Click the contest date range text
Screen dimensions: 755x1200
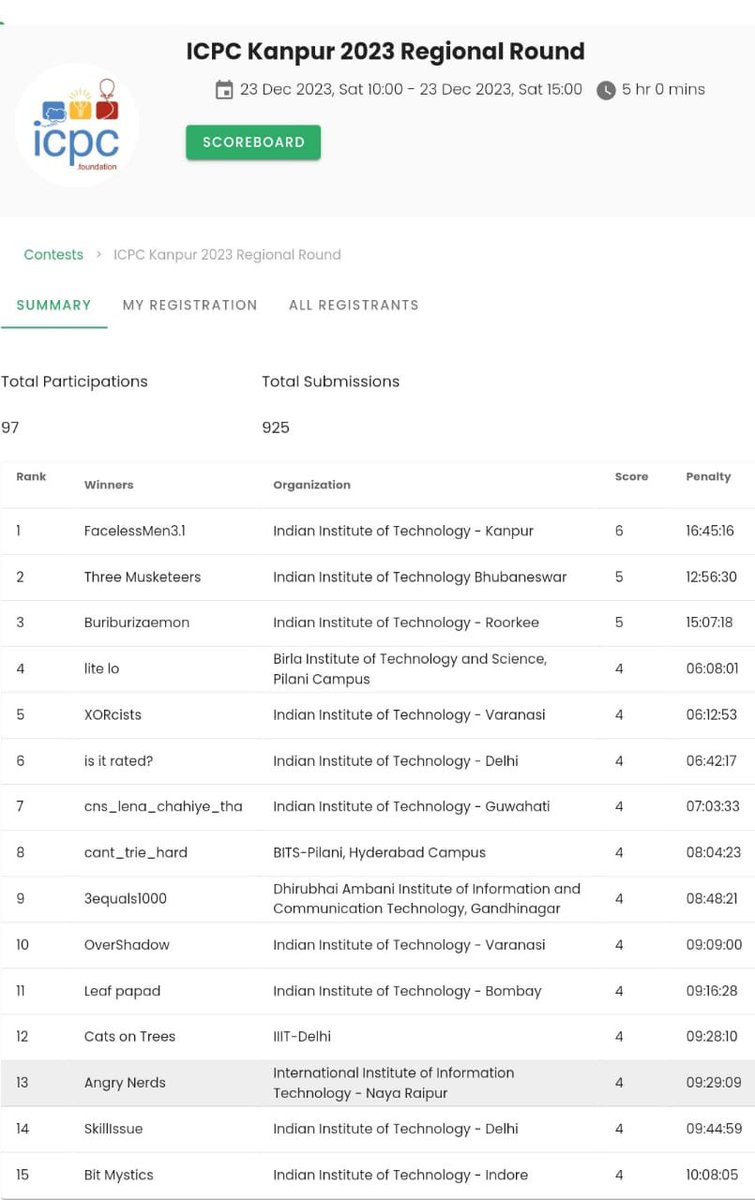tap(411, 89)
